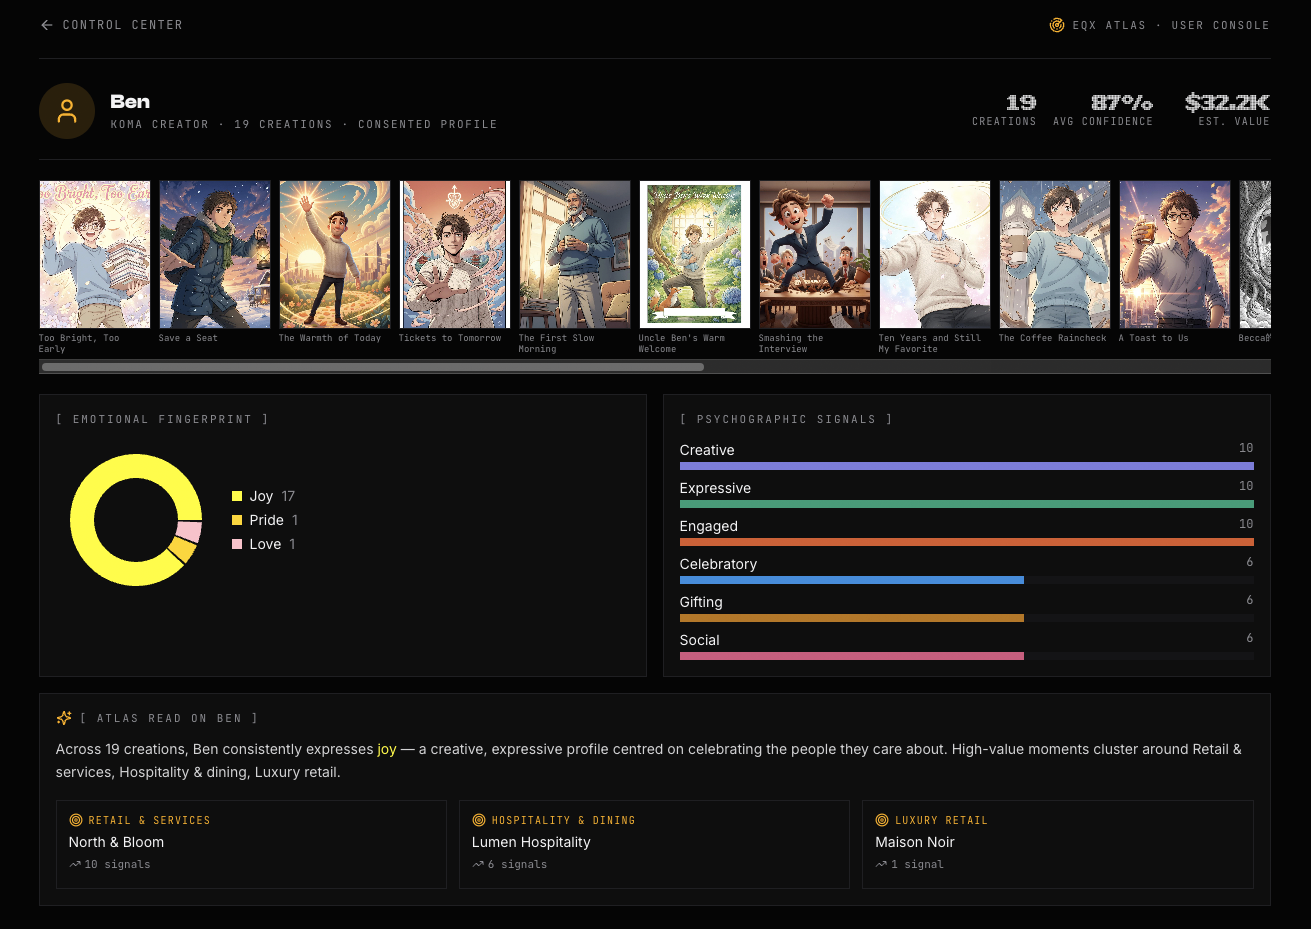1311x929 pixels.
Task: Click the EQX Atlas target logo icon
Action: click(1057, 25)
